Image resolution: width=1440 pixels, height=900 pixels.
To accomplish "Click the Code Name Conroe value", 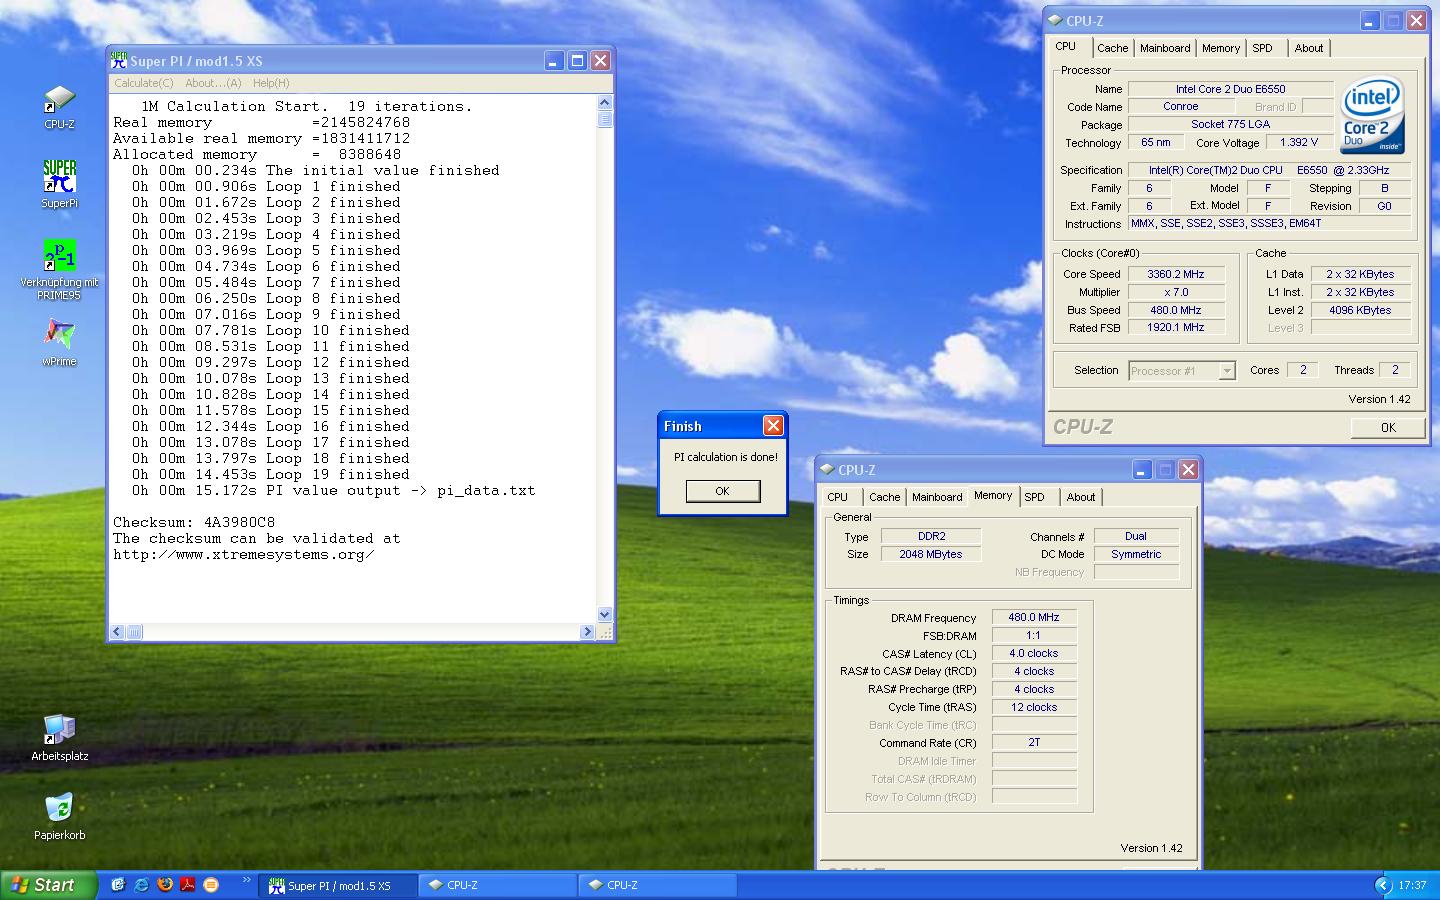I will pyautogui.click(x=1181, y=106).
